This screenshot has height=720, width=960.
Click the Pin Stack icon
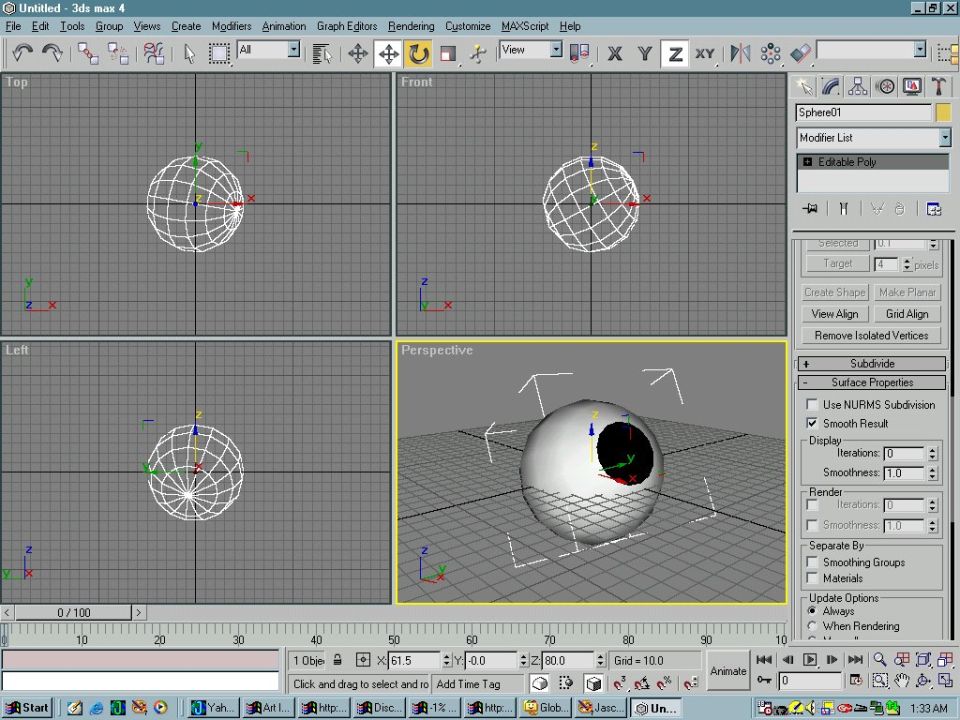809,209
